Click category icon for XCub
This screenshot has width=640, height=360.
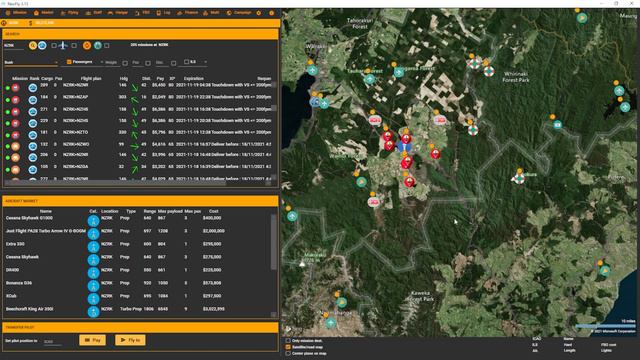pos(93,299)
